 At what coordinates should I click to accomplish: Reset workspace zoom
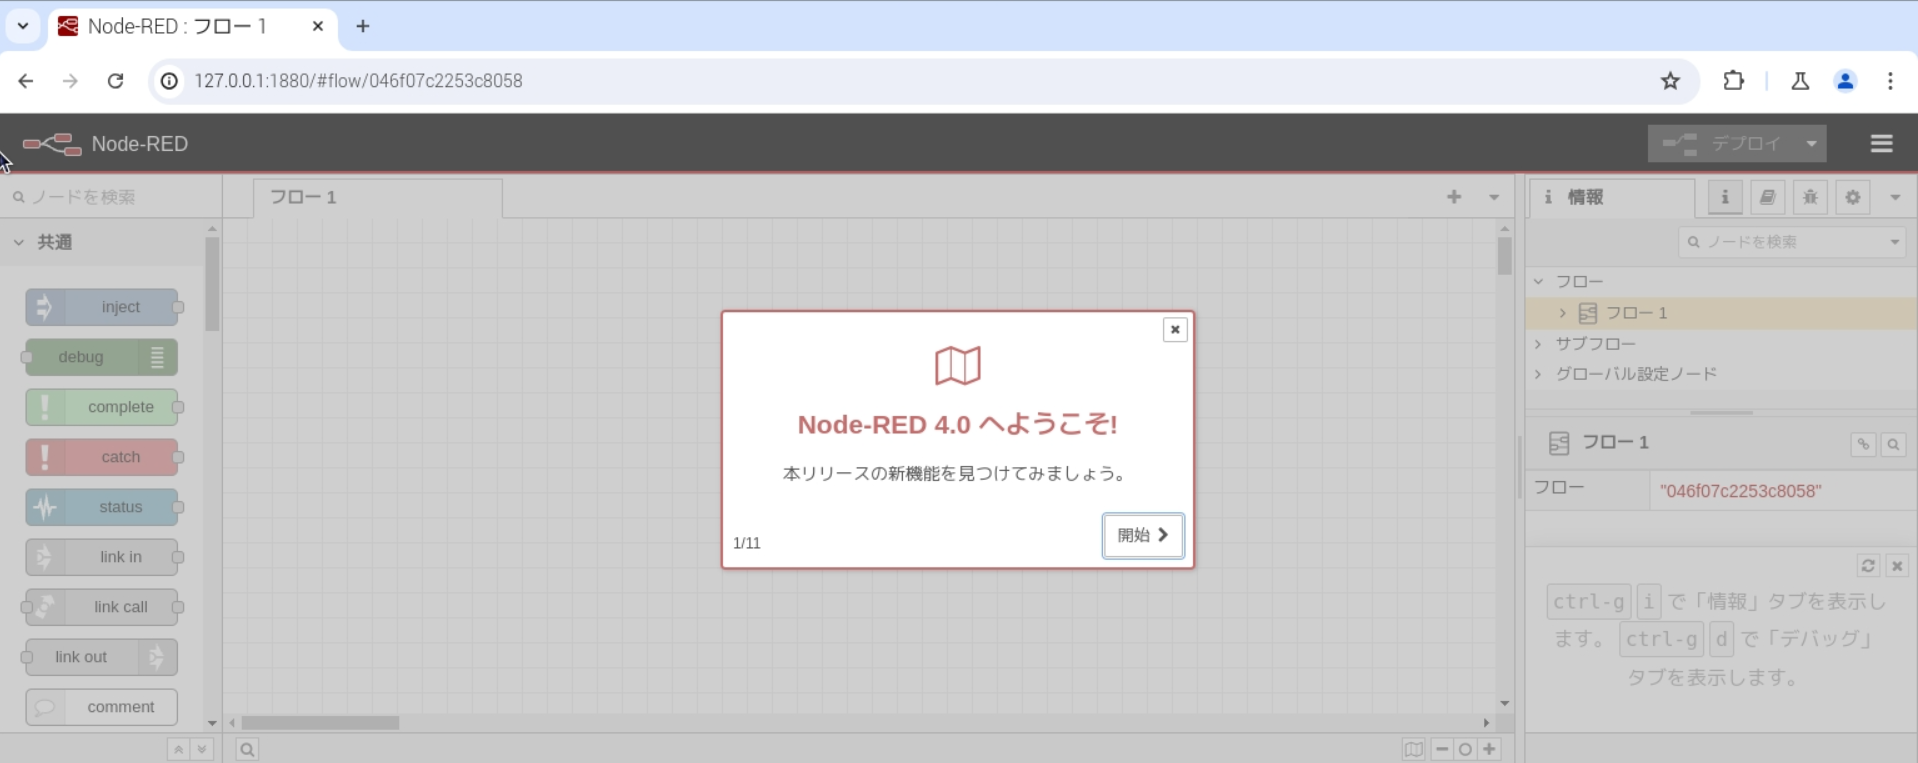point(1465,749)
